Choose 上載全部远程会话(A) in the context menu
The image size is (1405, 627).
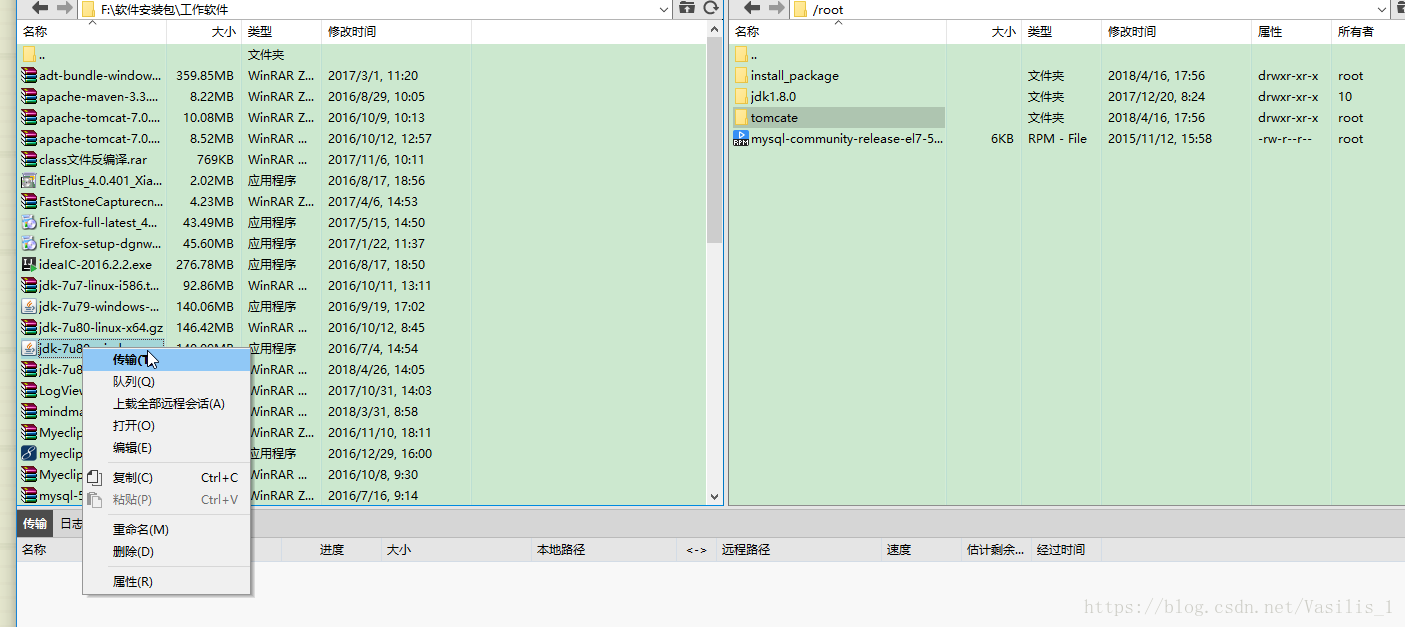coord(166,404)
